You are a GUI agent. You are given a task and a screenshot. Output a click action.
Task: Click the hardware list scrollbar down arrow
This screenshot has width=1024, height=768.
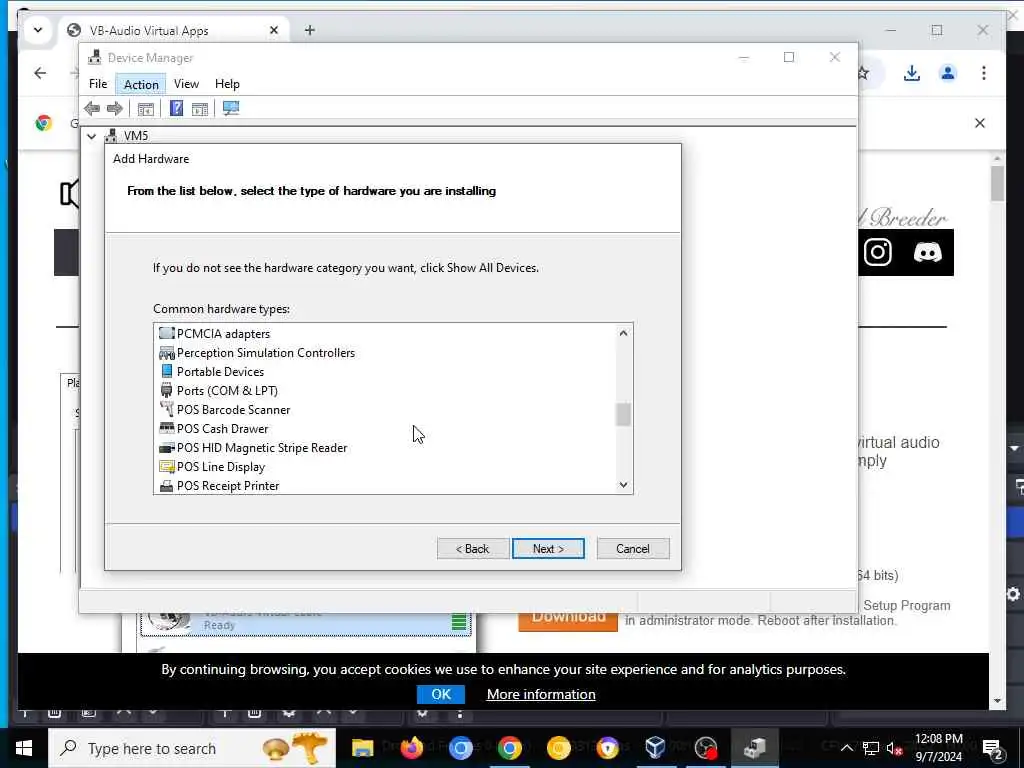(623, 485)
